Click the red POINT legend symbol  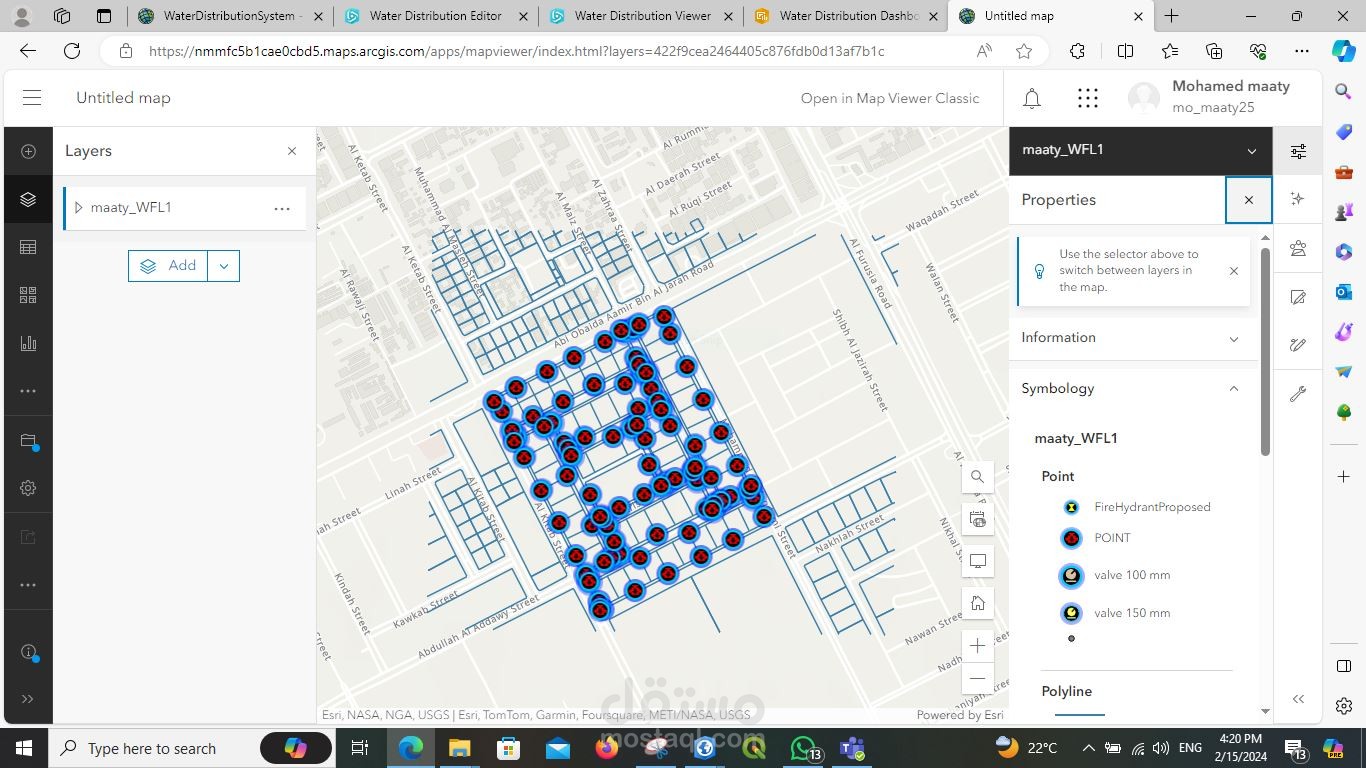click(x=1072, y=538)
